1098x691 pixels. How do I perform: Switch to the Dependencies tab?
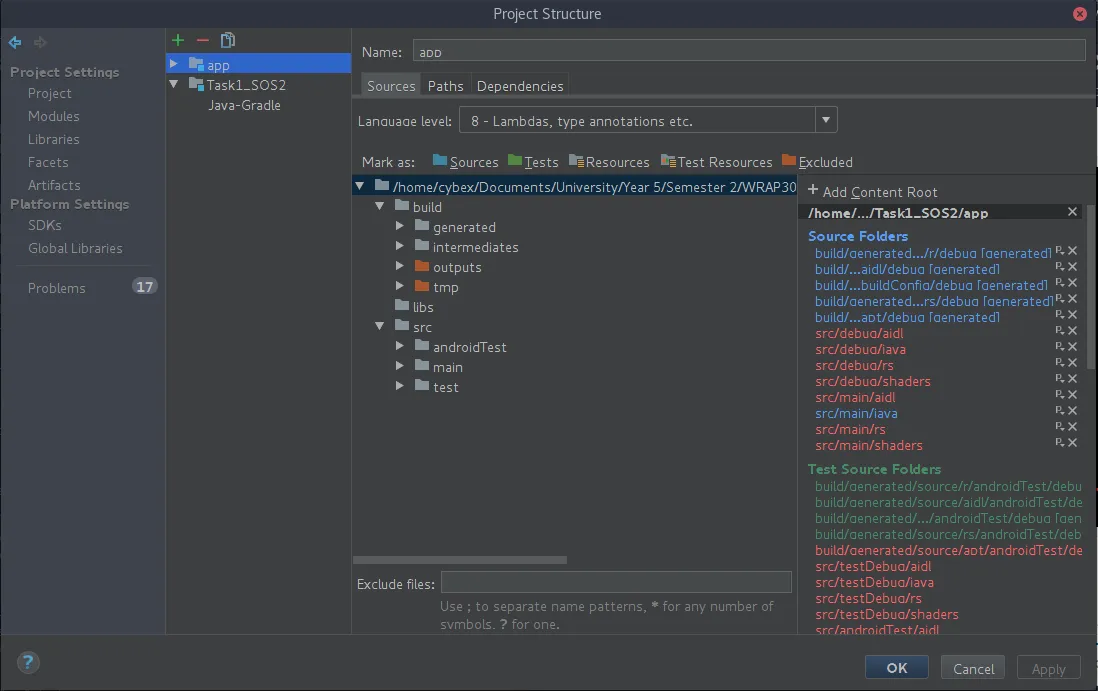(519, 86)
